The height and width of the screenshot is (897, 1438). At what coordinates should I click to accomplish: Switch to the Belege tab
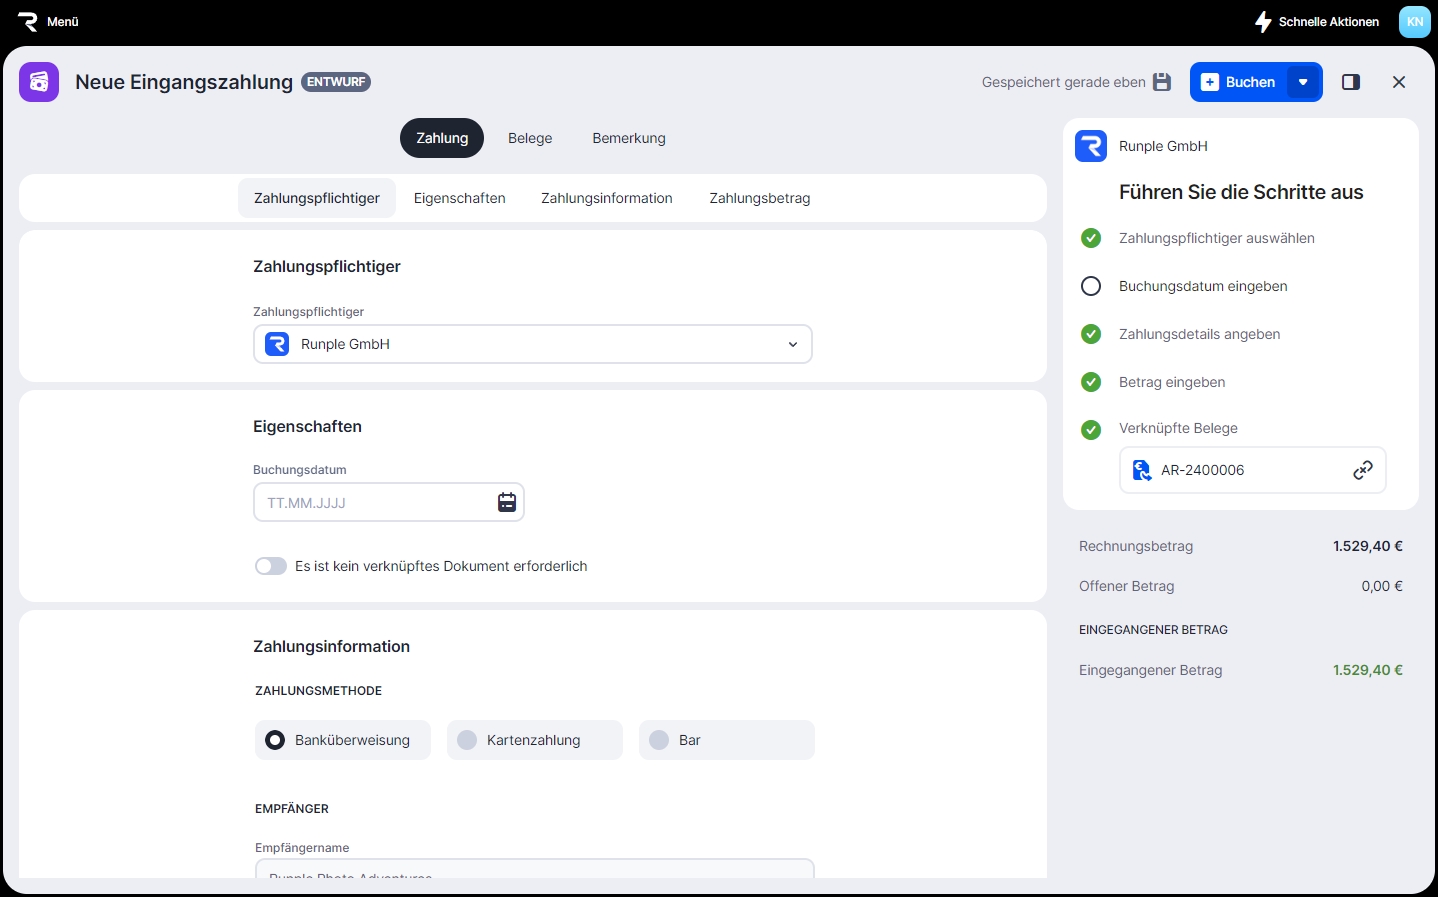pyautogui.click(x=530, y=138)
